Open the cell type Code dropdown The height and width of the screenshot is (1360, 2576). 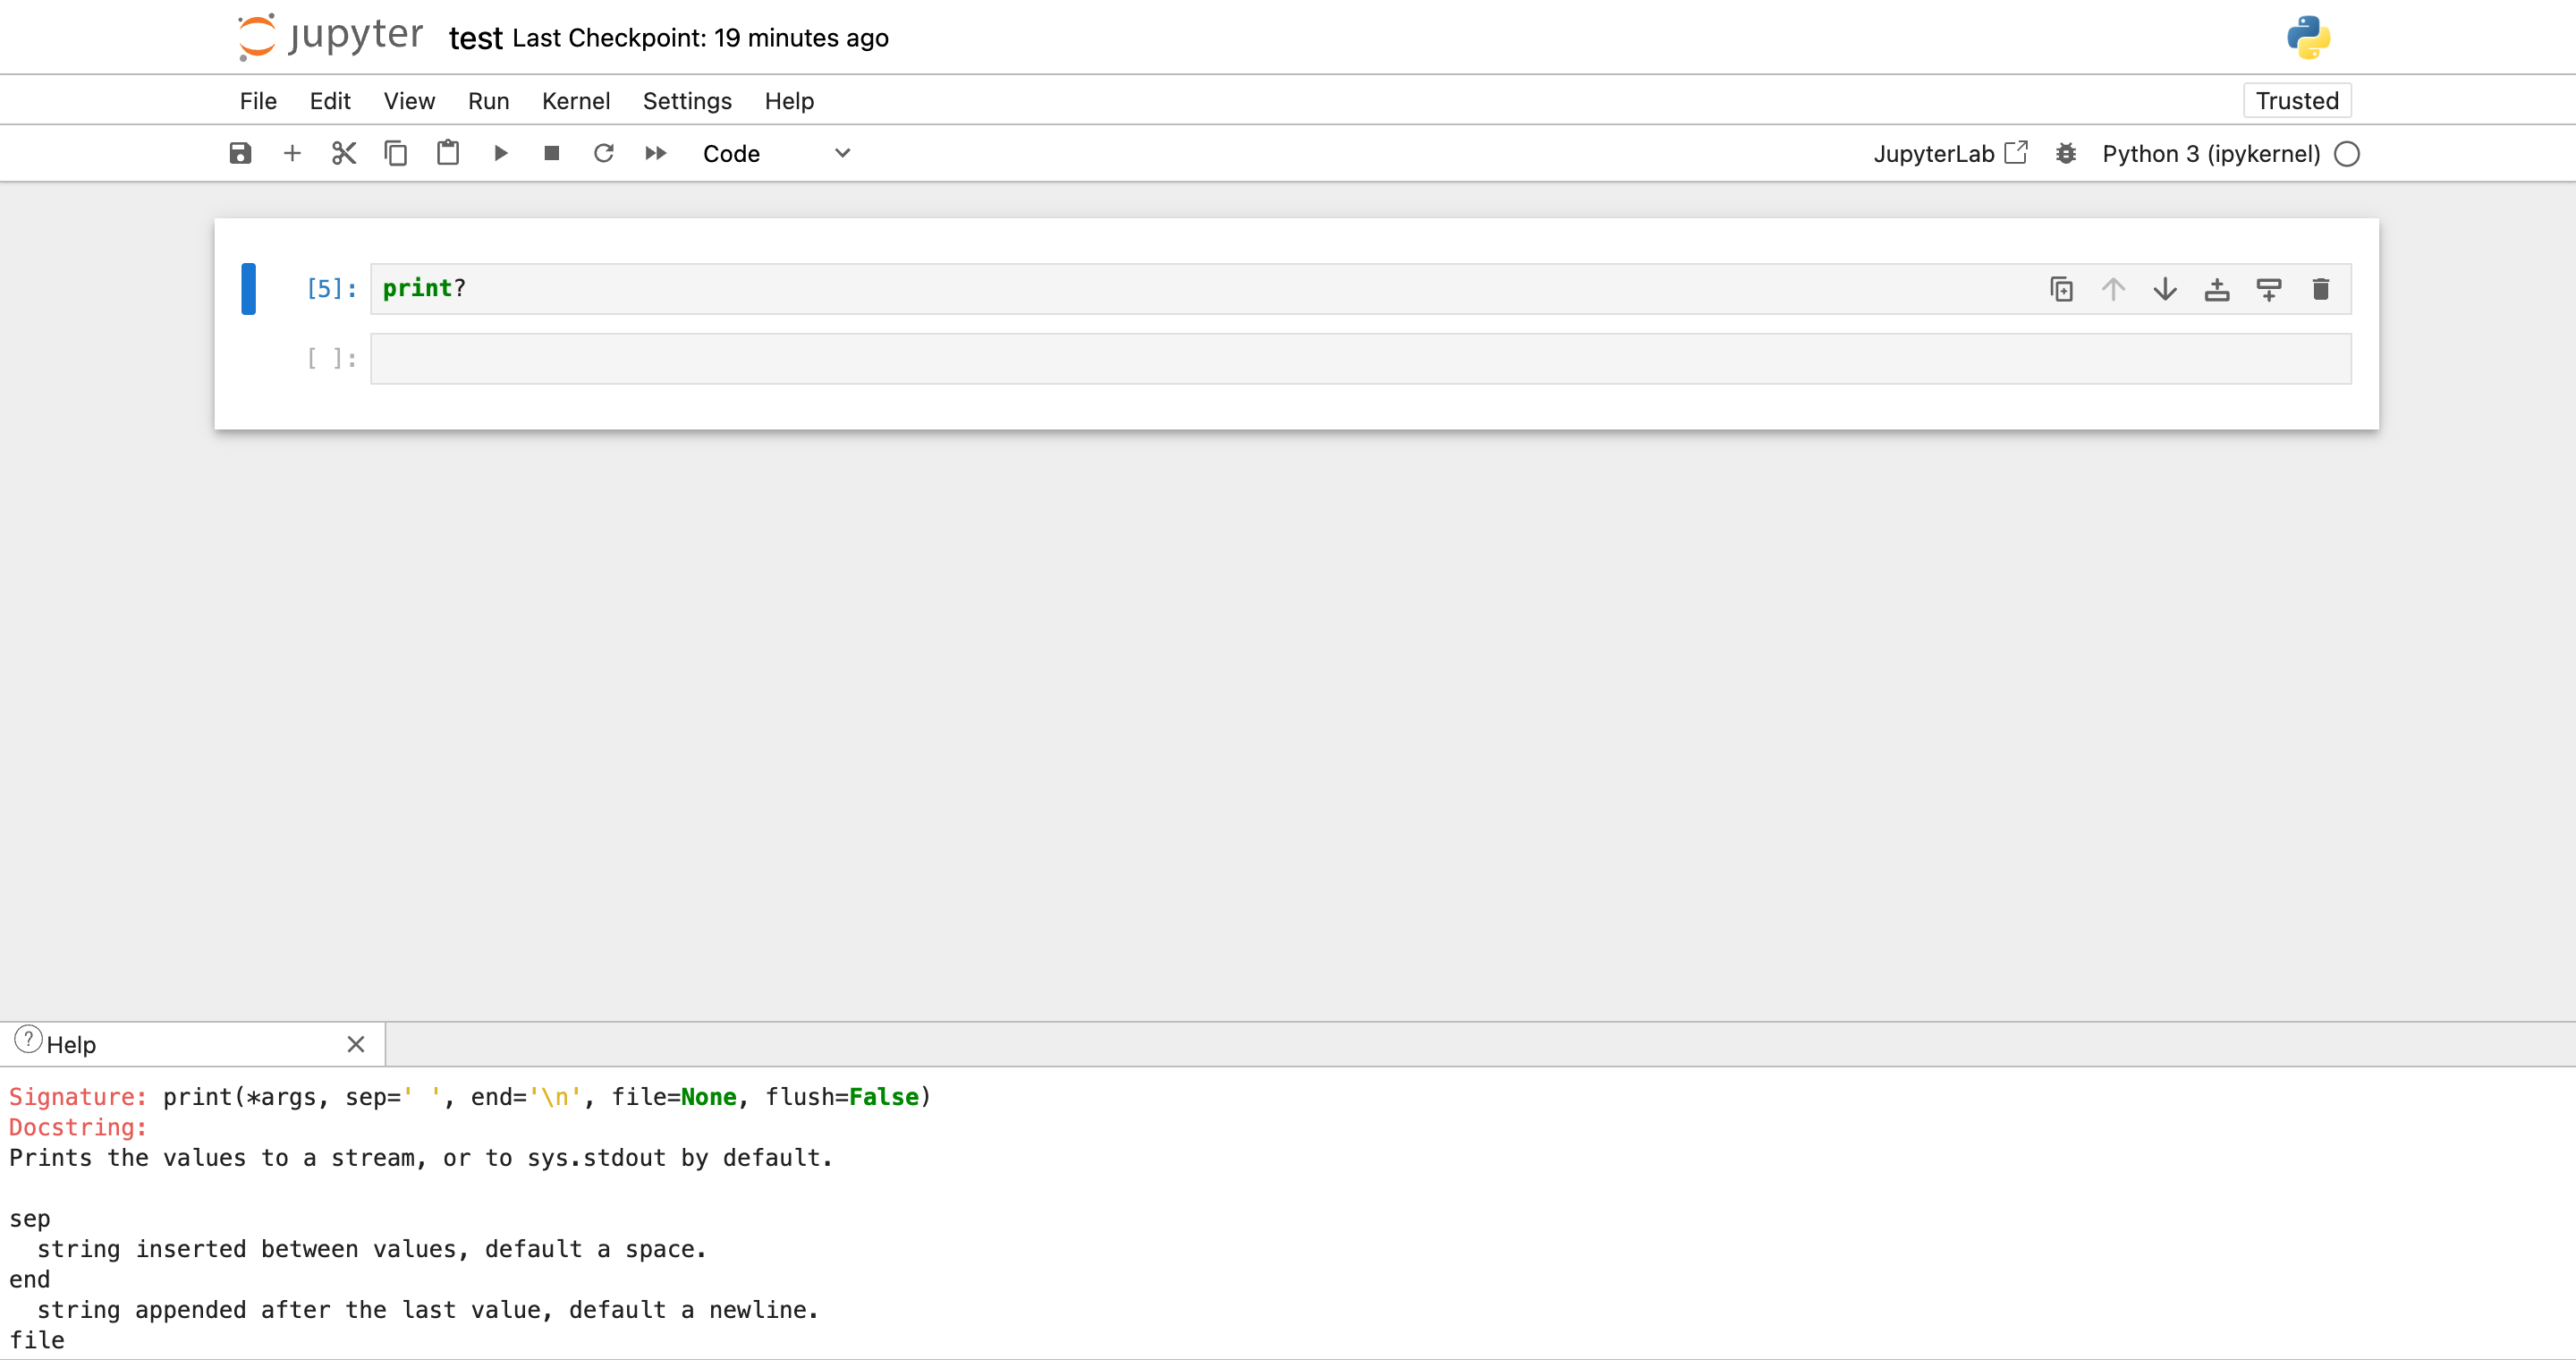[x=776, y=153]
